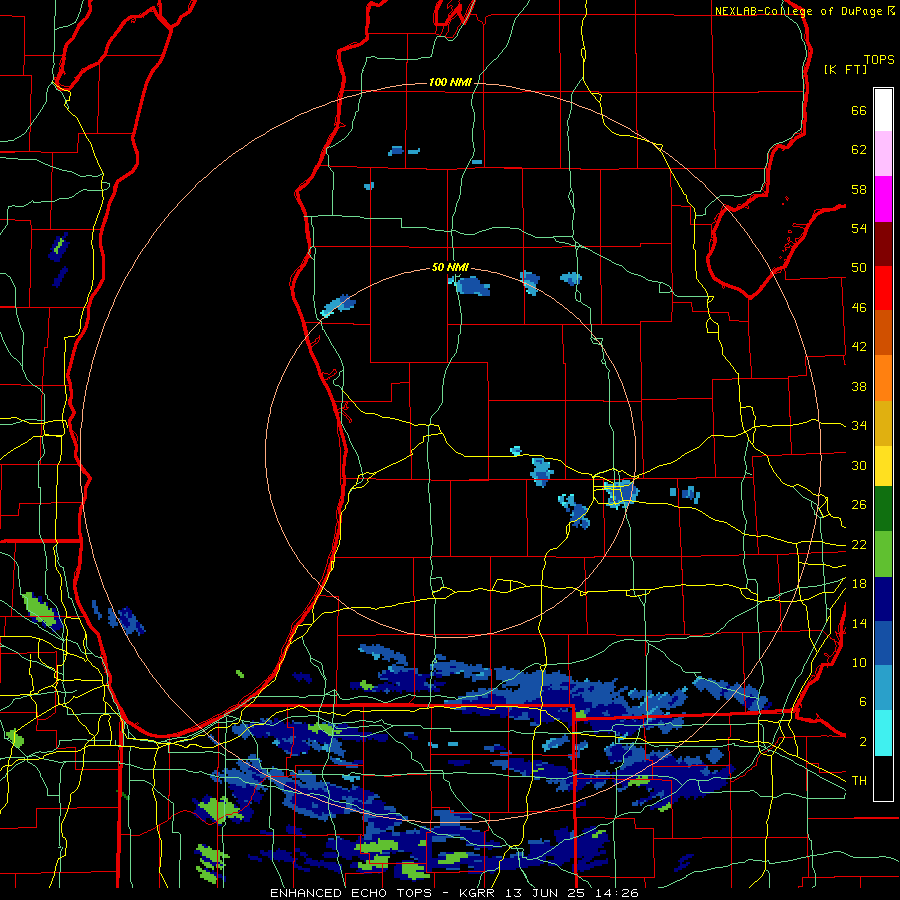Click the 62 value on the legend scale

(859, 150)
